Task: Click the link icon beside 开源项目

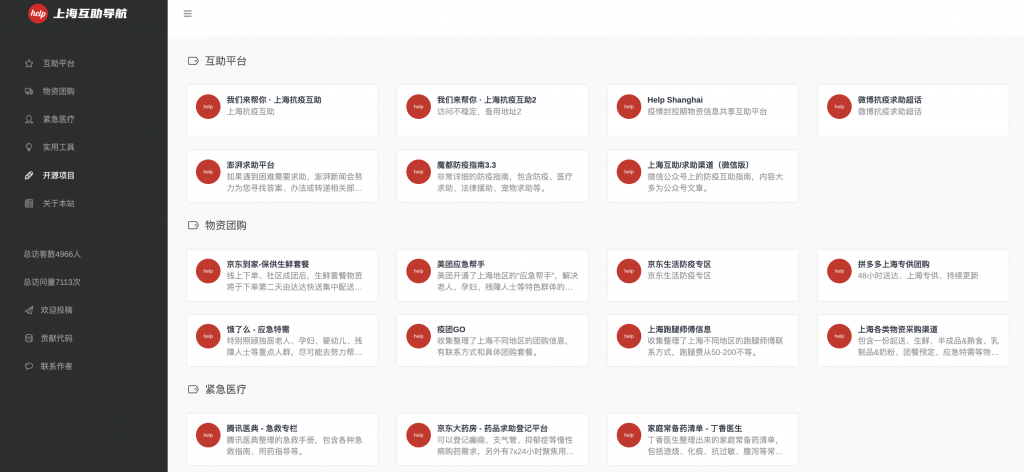Action: [29, 175]
